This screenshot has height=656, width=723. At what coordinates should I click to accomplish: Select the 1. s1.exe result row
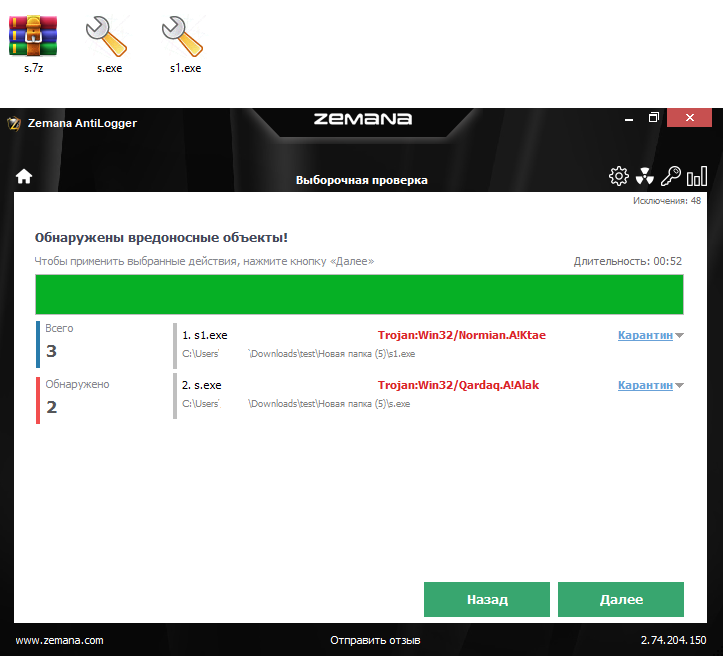(428, 345)
